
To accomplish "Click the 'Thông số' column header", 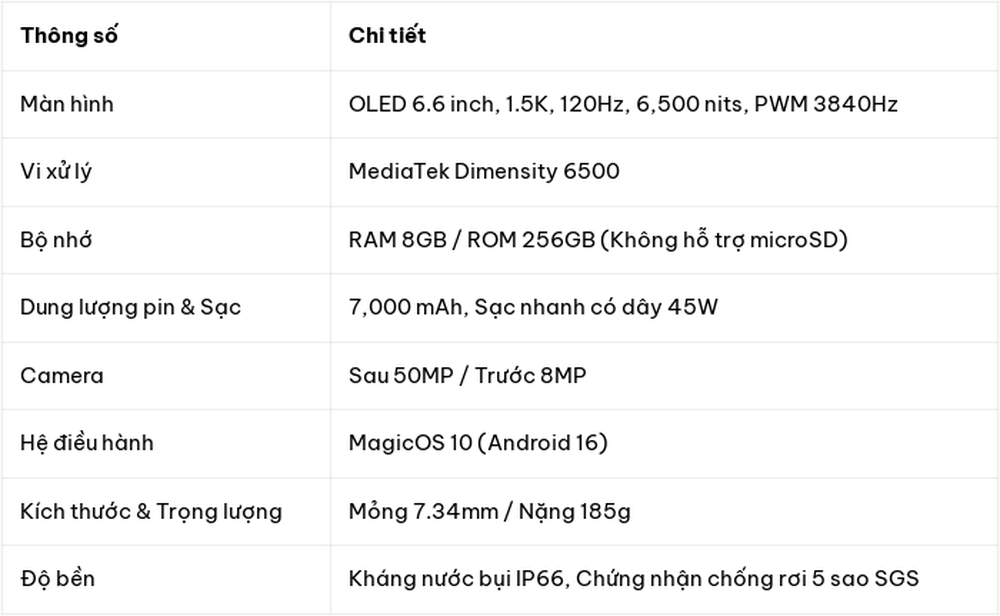I will point(69,36).
